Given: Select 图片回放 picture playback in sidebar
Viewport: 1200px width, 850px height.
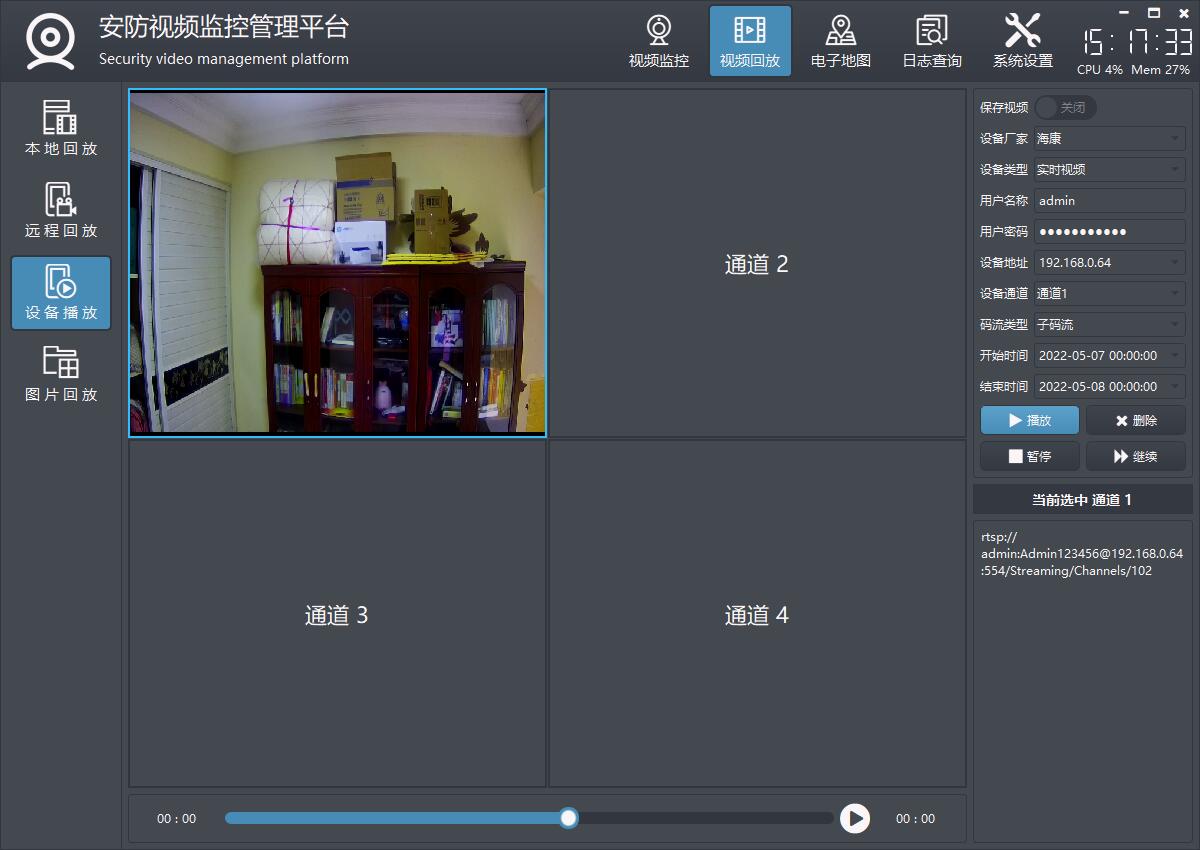Looking at the screenshot, I should point(61,375).
